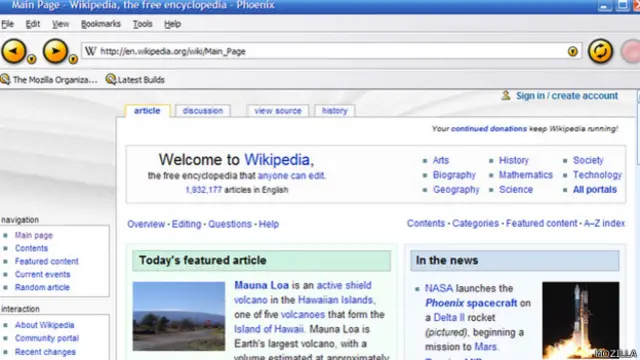Open the Edit menu
640x360 pixels.
(x=33, y=24)
